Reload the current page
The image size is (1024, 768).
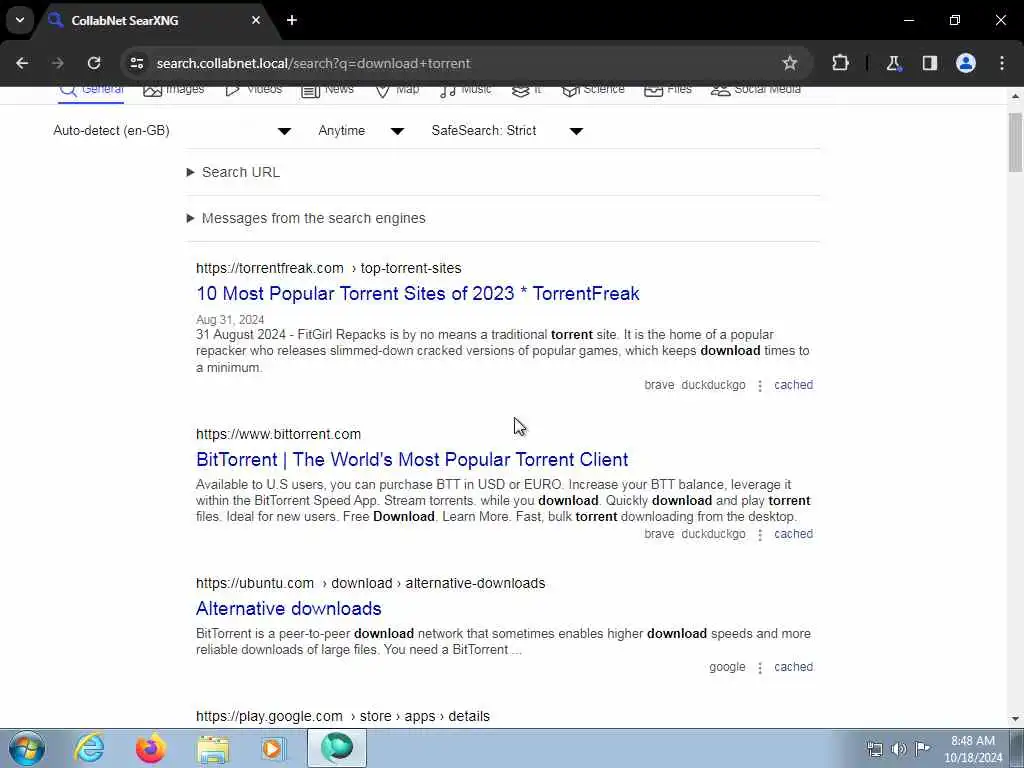tap(94, 63)
